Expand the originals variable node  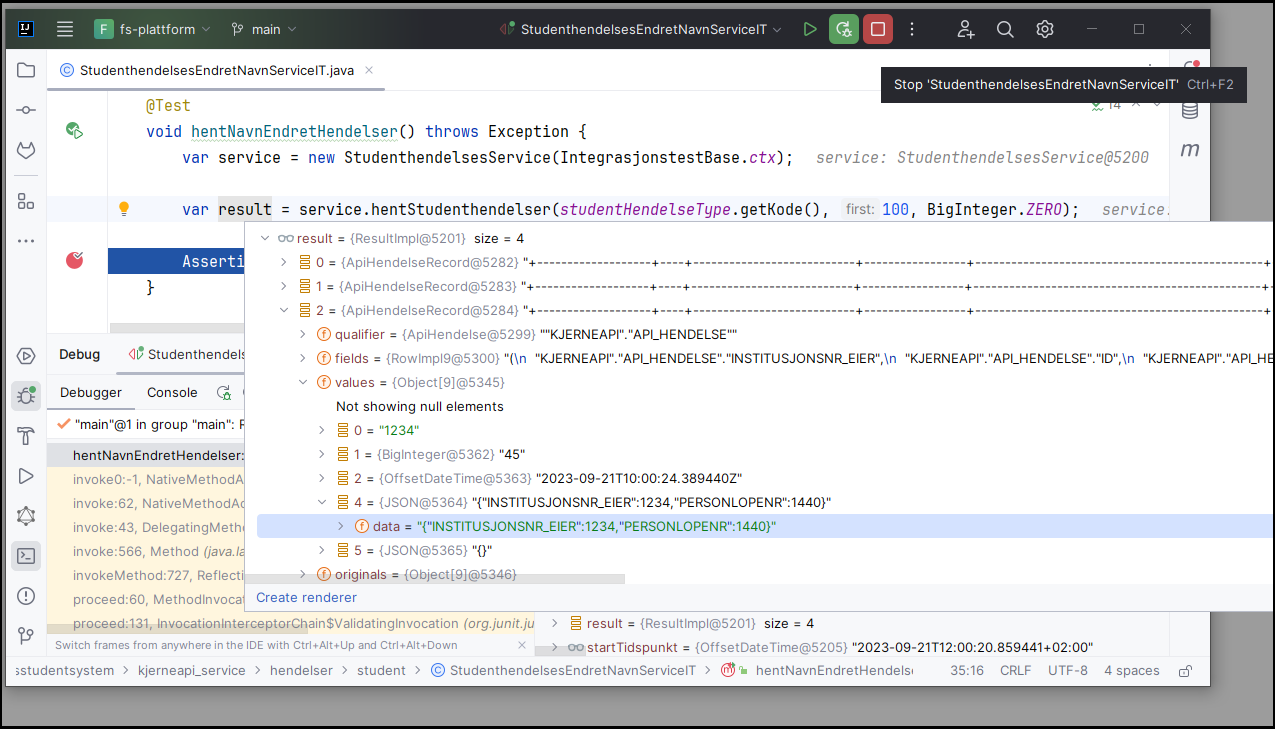(x=303, y=574)
